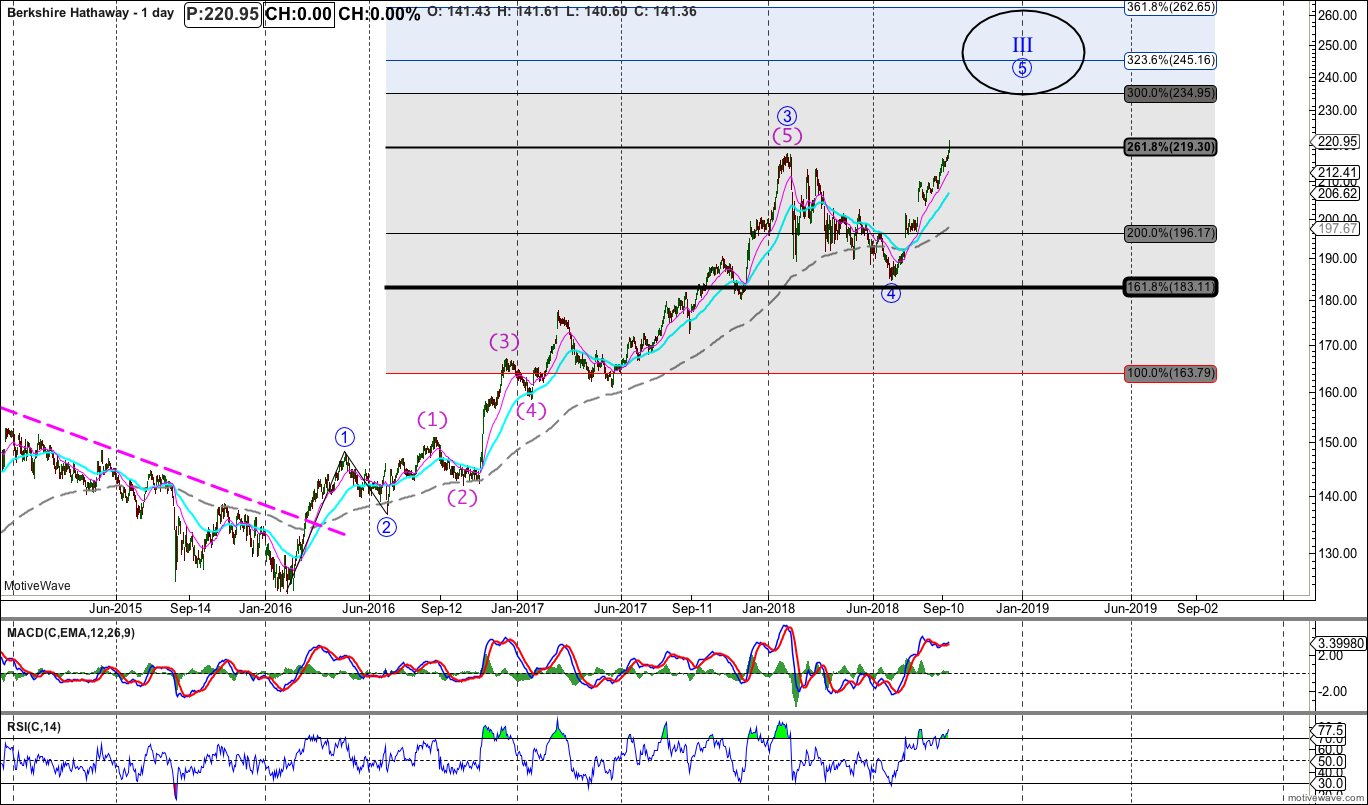Select the 323.6%(245.16) Fibonacci label

[1169, 60]
